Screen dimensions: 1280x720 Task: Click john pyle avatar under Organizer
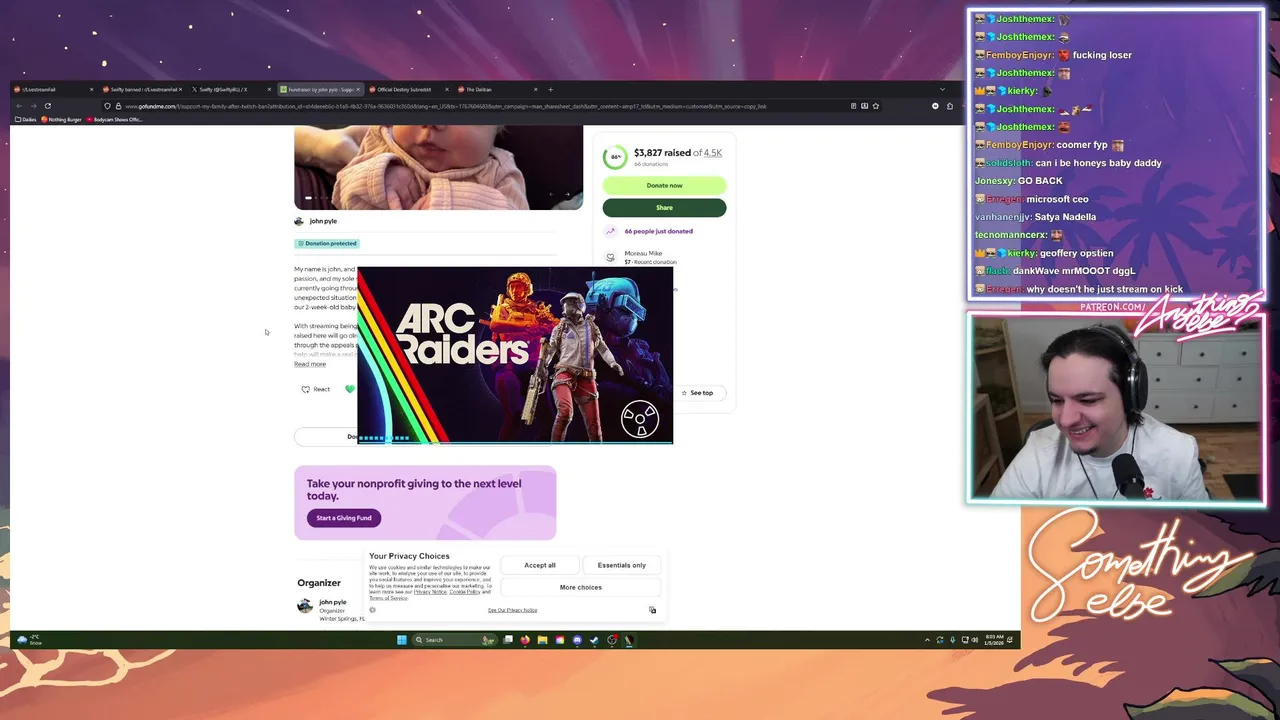tap(305, 605)
